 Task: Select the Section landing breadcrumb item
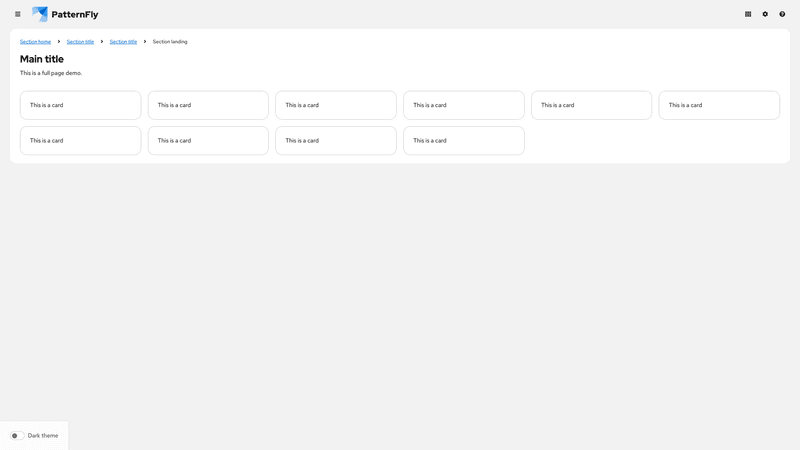(170, 42)
